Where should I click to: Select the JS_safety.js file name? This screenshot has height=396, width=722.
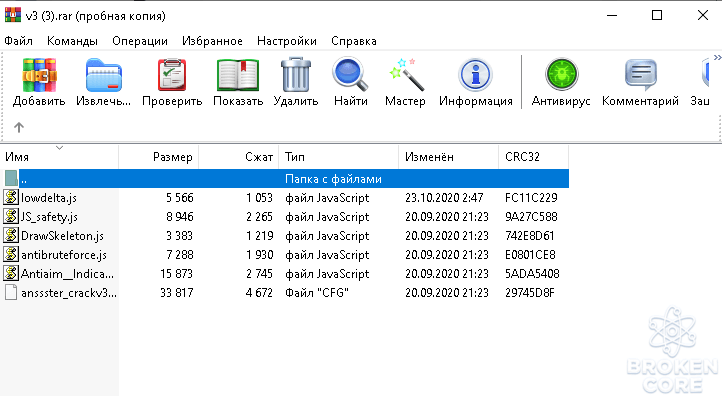coord(49,217)
